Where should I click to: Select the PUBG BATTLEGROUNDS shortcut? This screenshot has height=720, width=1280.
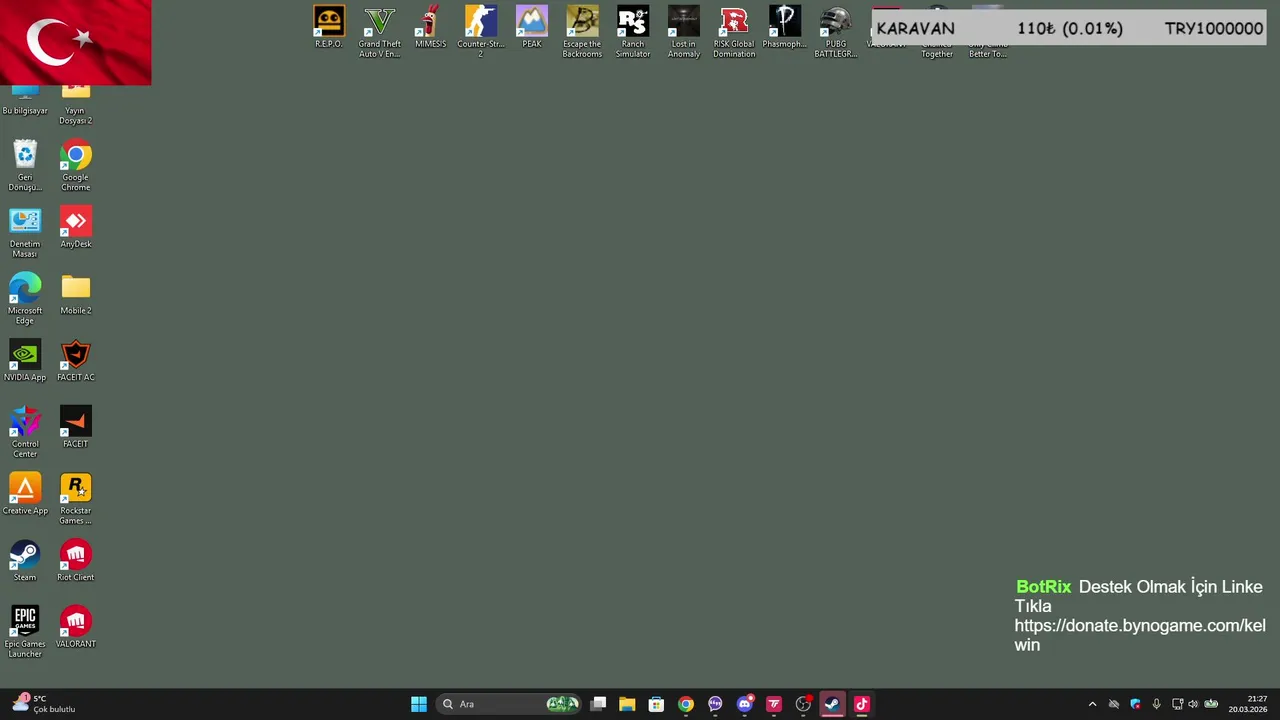click(x=835, y=32)
